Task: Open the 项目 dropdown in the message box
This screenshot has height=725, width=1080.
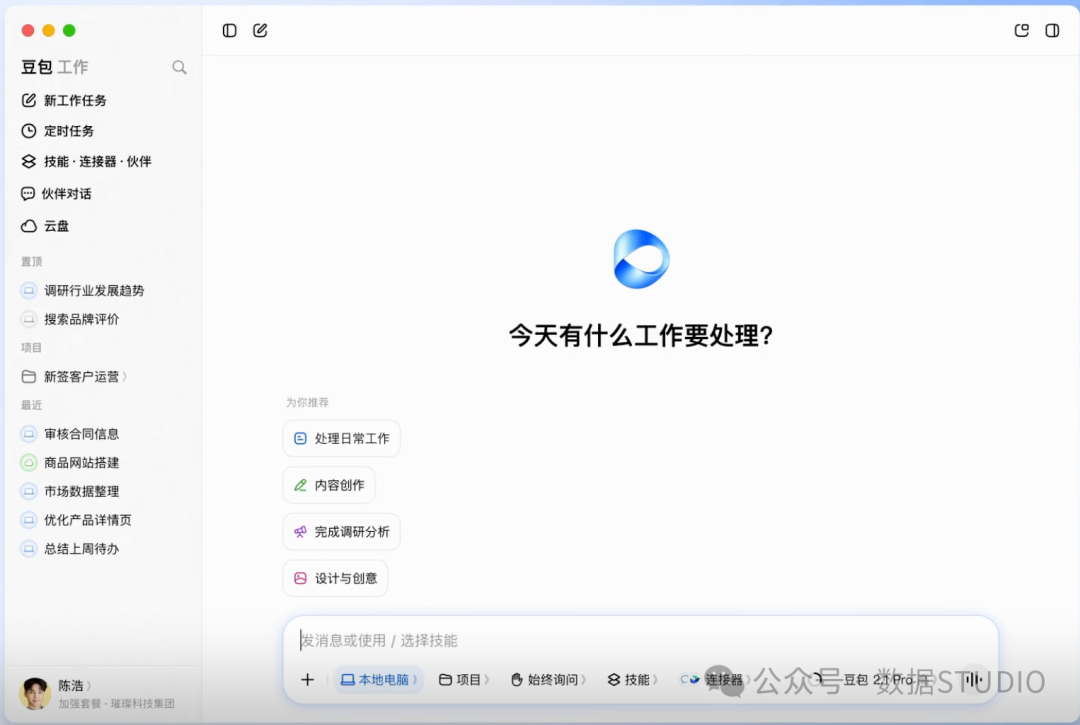Action: click(464, 680)
